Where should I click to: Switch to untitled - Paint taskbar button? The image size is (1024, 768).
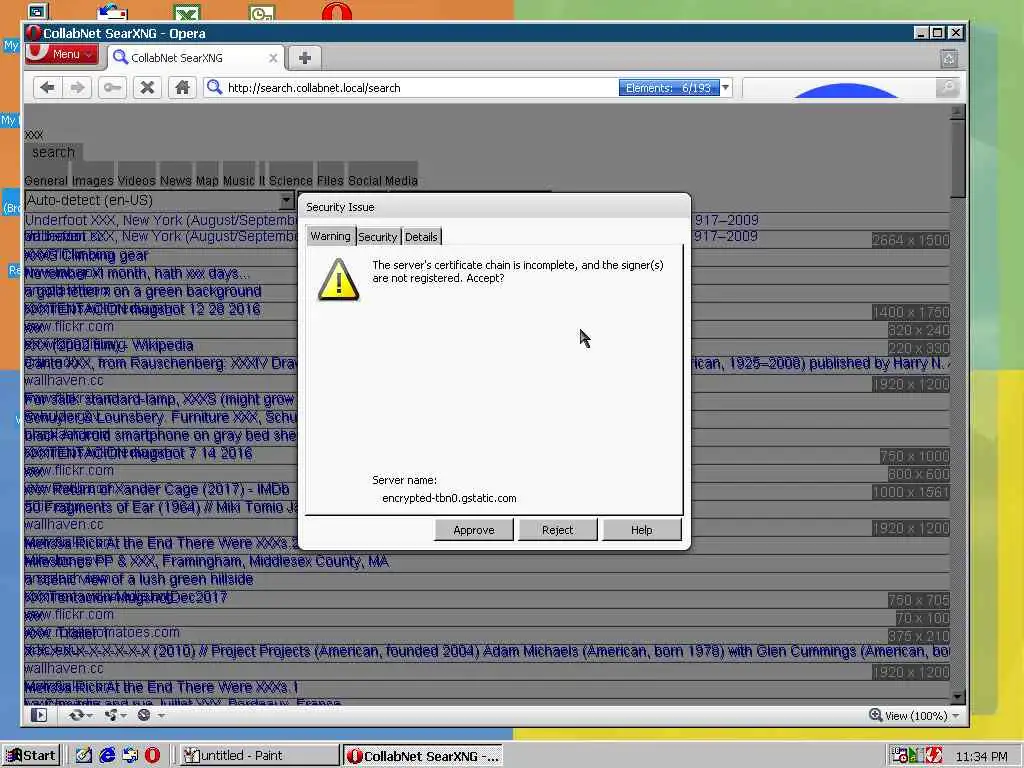[259, 756]
